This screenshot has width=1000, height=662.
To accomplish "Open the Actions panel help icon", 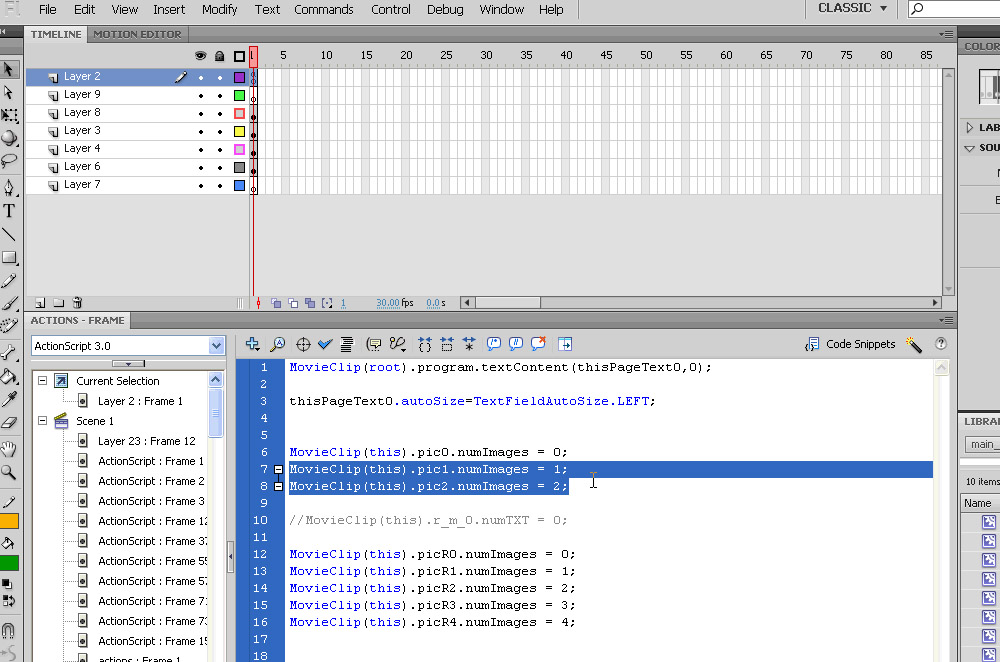I will click(x=940, y=344).
